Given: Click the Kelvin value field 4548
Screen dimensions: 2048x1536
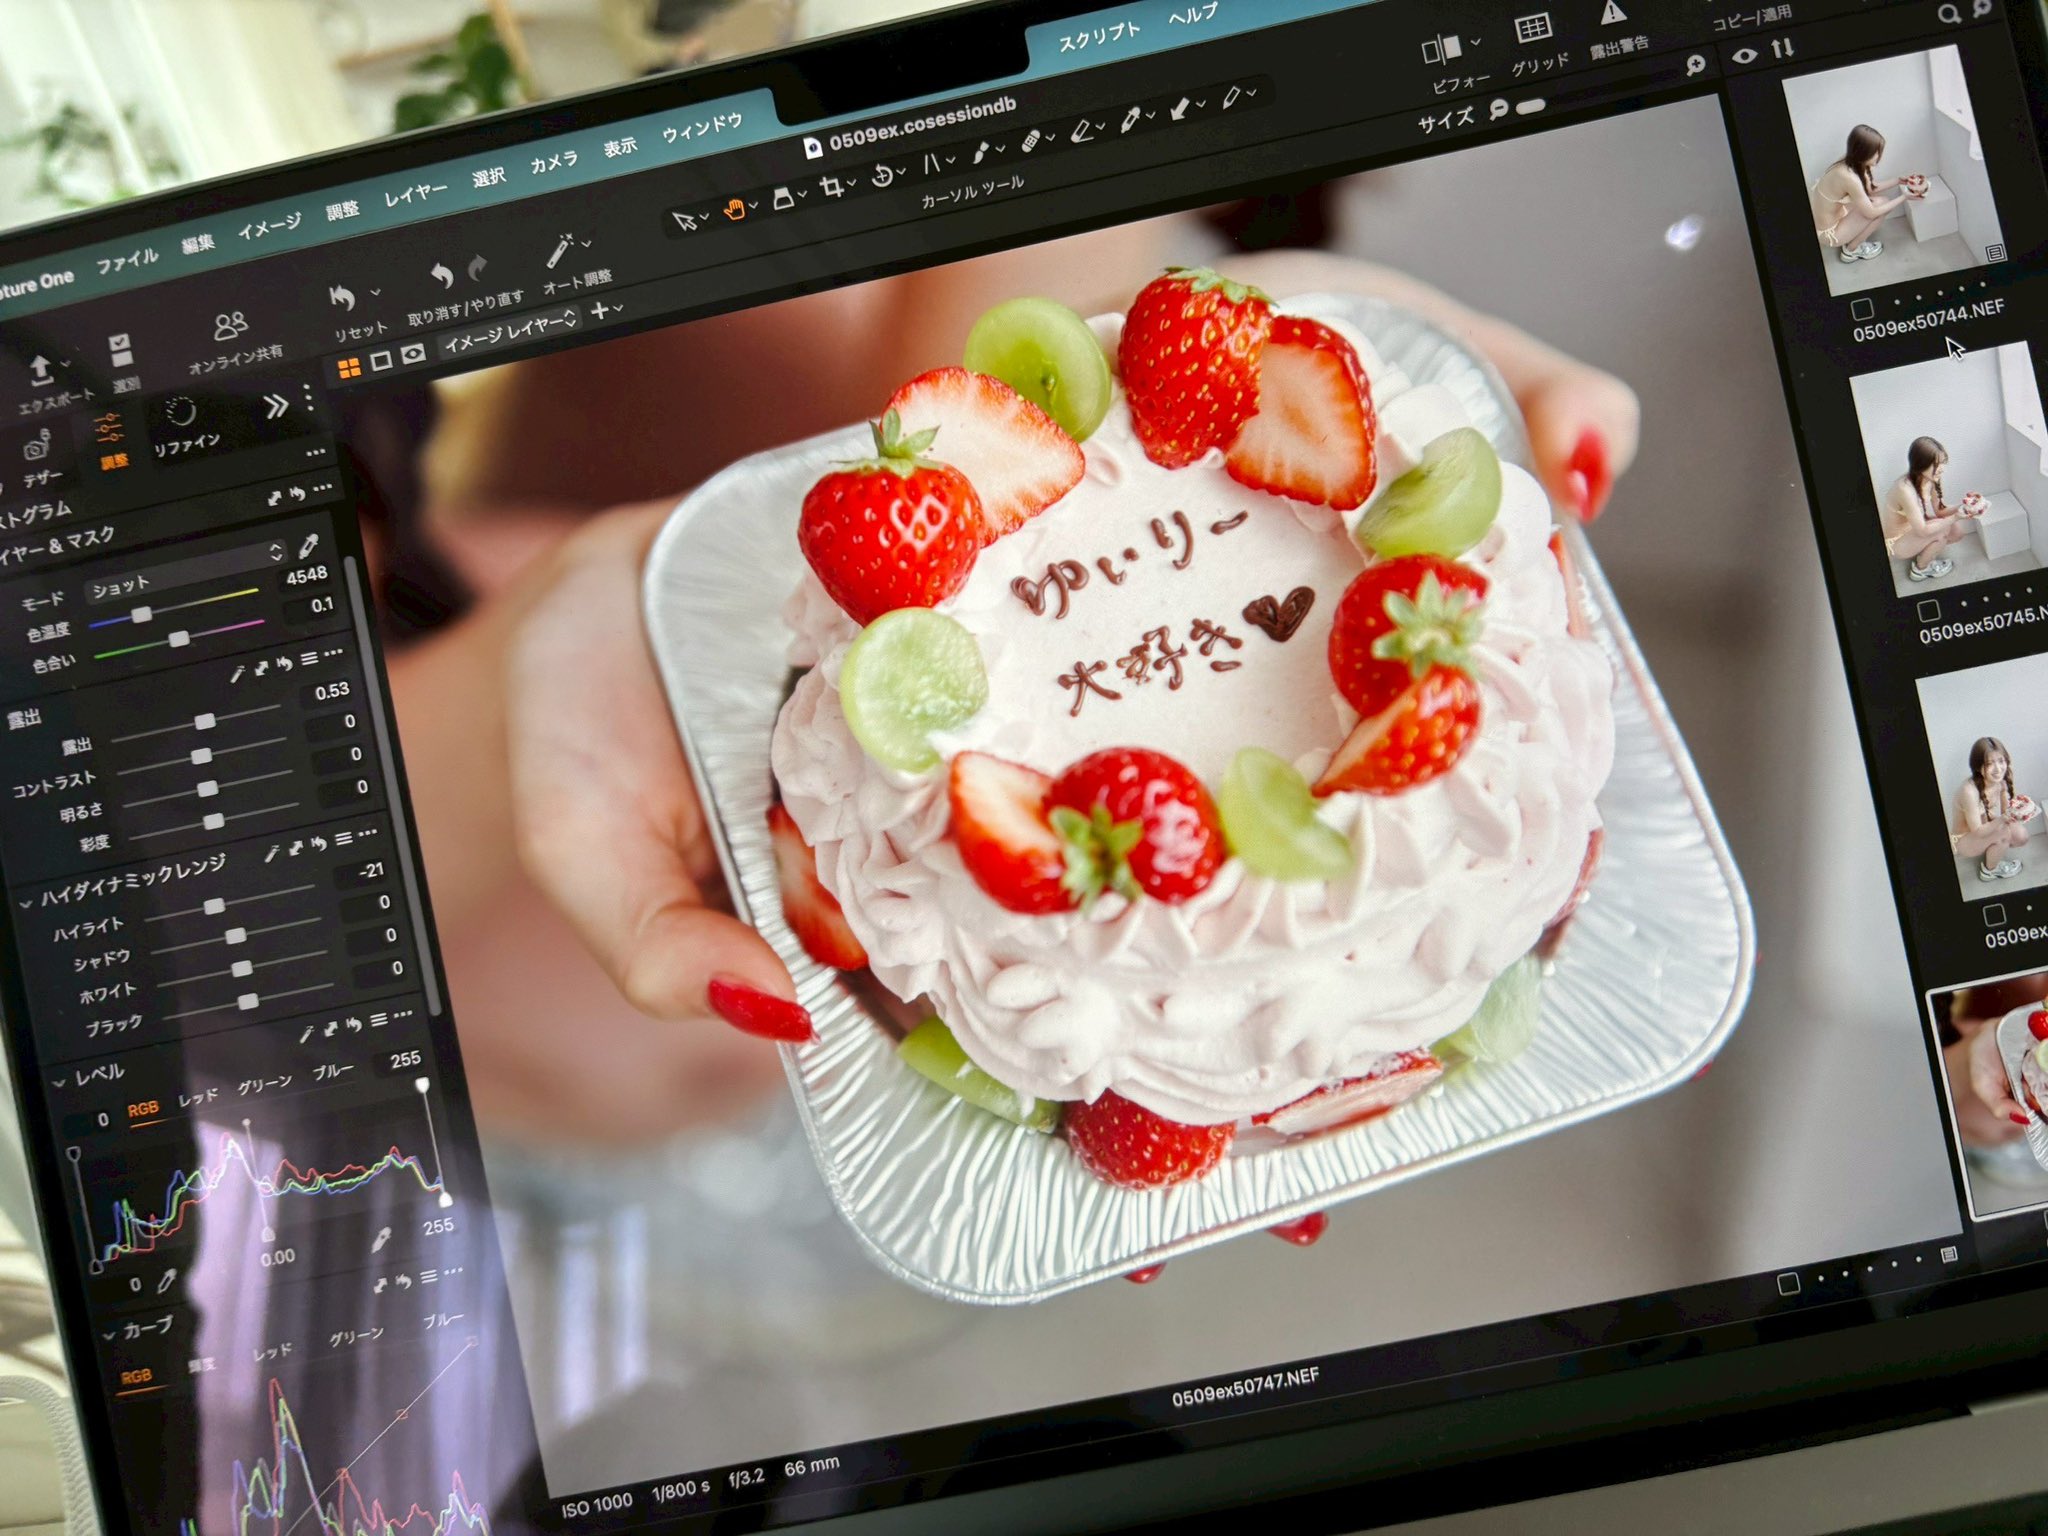Looking at the screenshot, I should 306,576.
